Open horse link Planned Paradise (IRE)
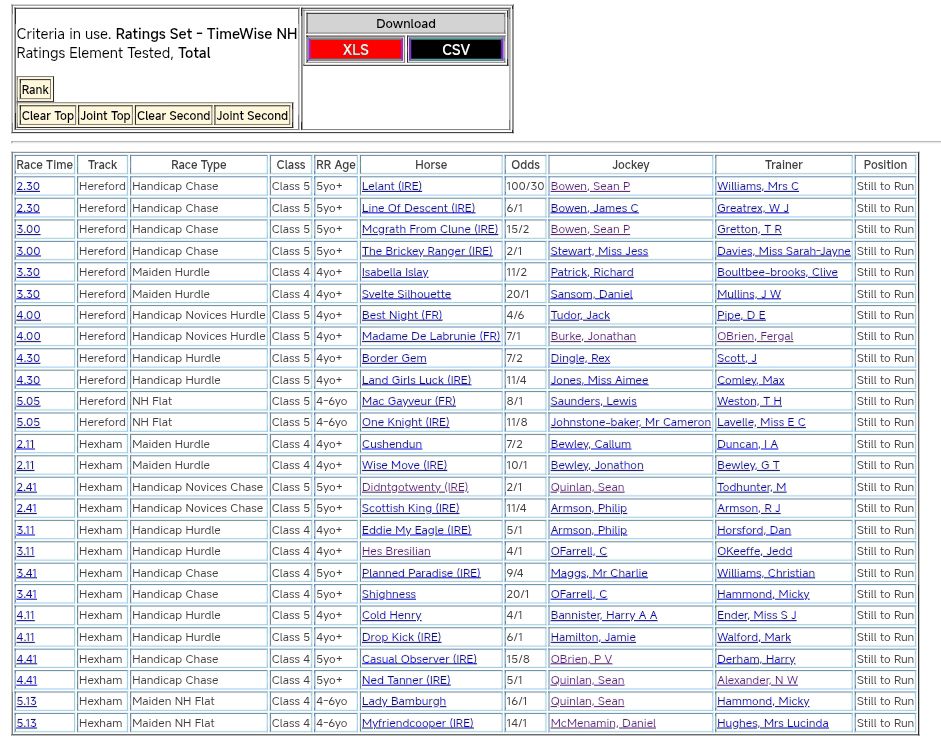The height and width of the screenshot is (749, 941). tap(420, 573)
